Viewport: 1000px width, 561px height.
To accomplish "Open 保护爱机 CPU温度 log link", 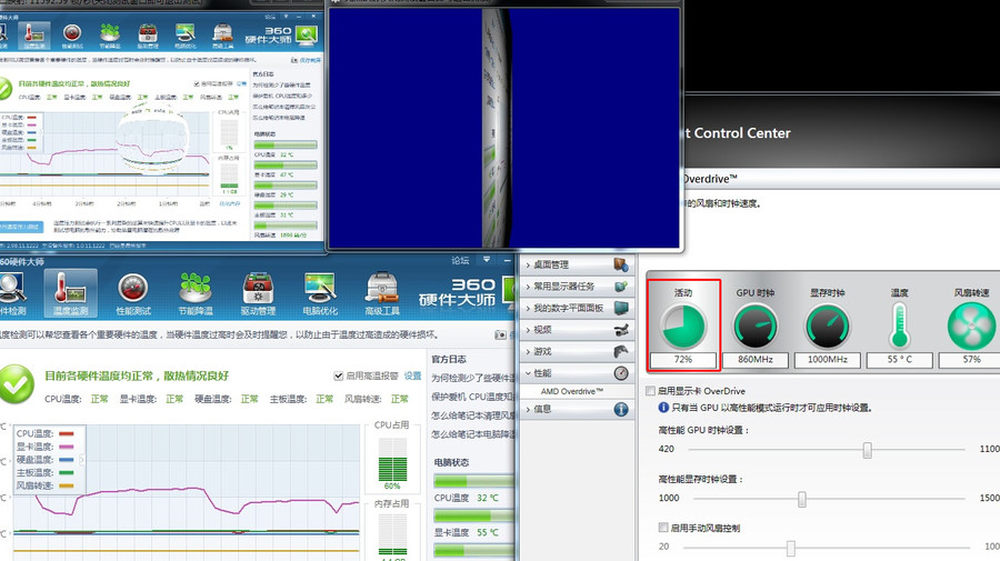I will [473, 397].
